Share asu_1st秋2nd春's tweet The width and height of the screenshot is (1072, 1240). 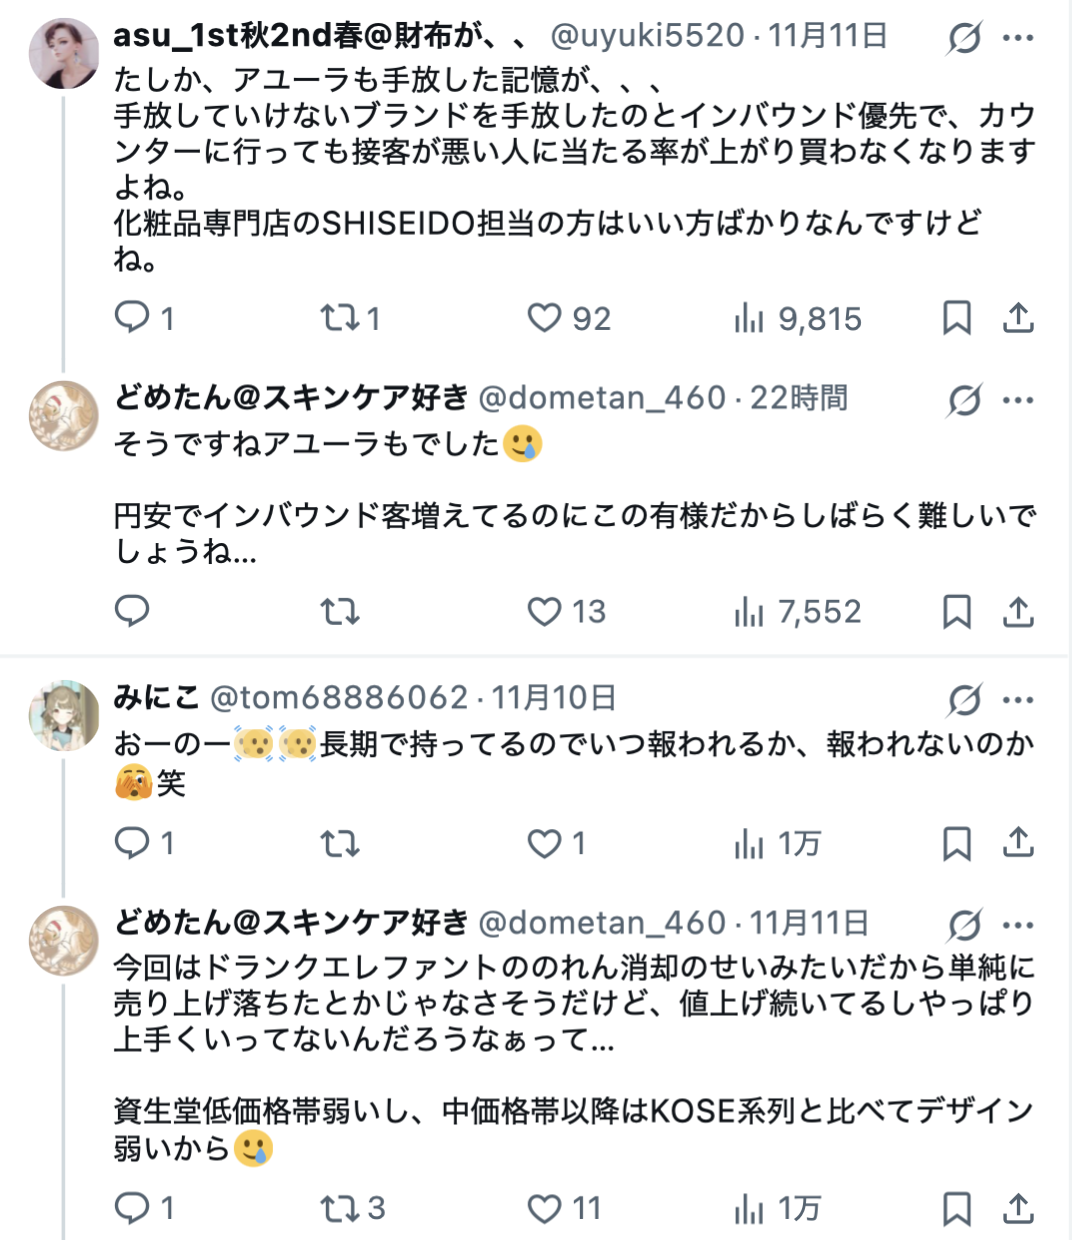(x=1018, y=318)
